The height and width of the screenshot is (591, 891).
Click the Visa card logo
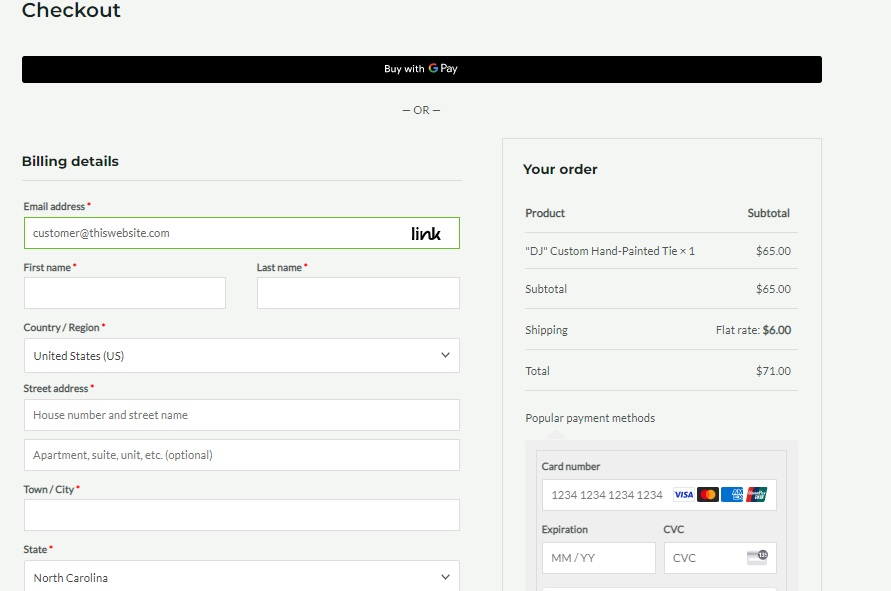tap(684, 495)
